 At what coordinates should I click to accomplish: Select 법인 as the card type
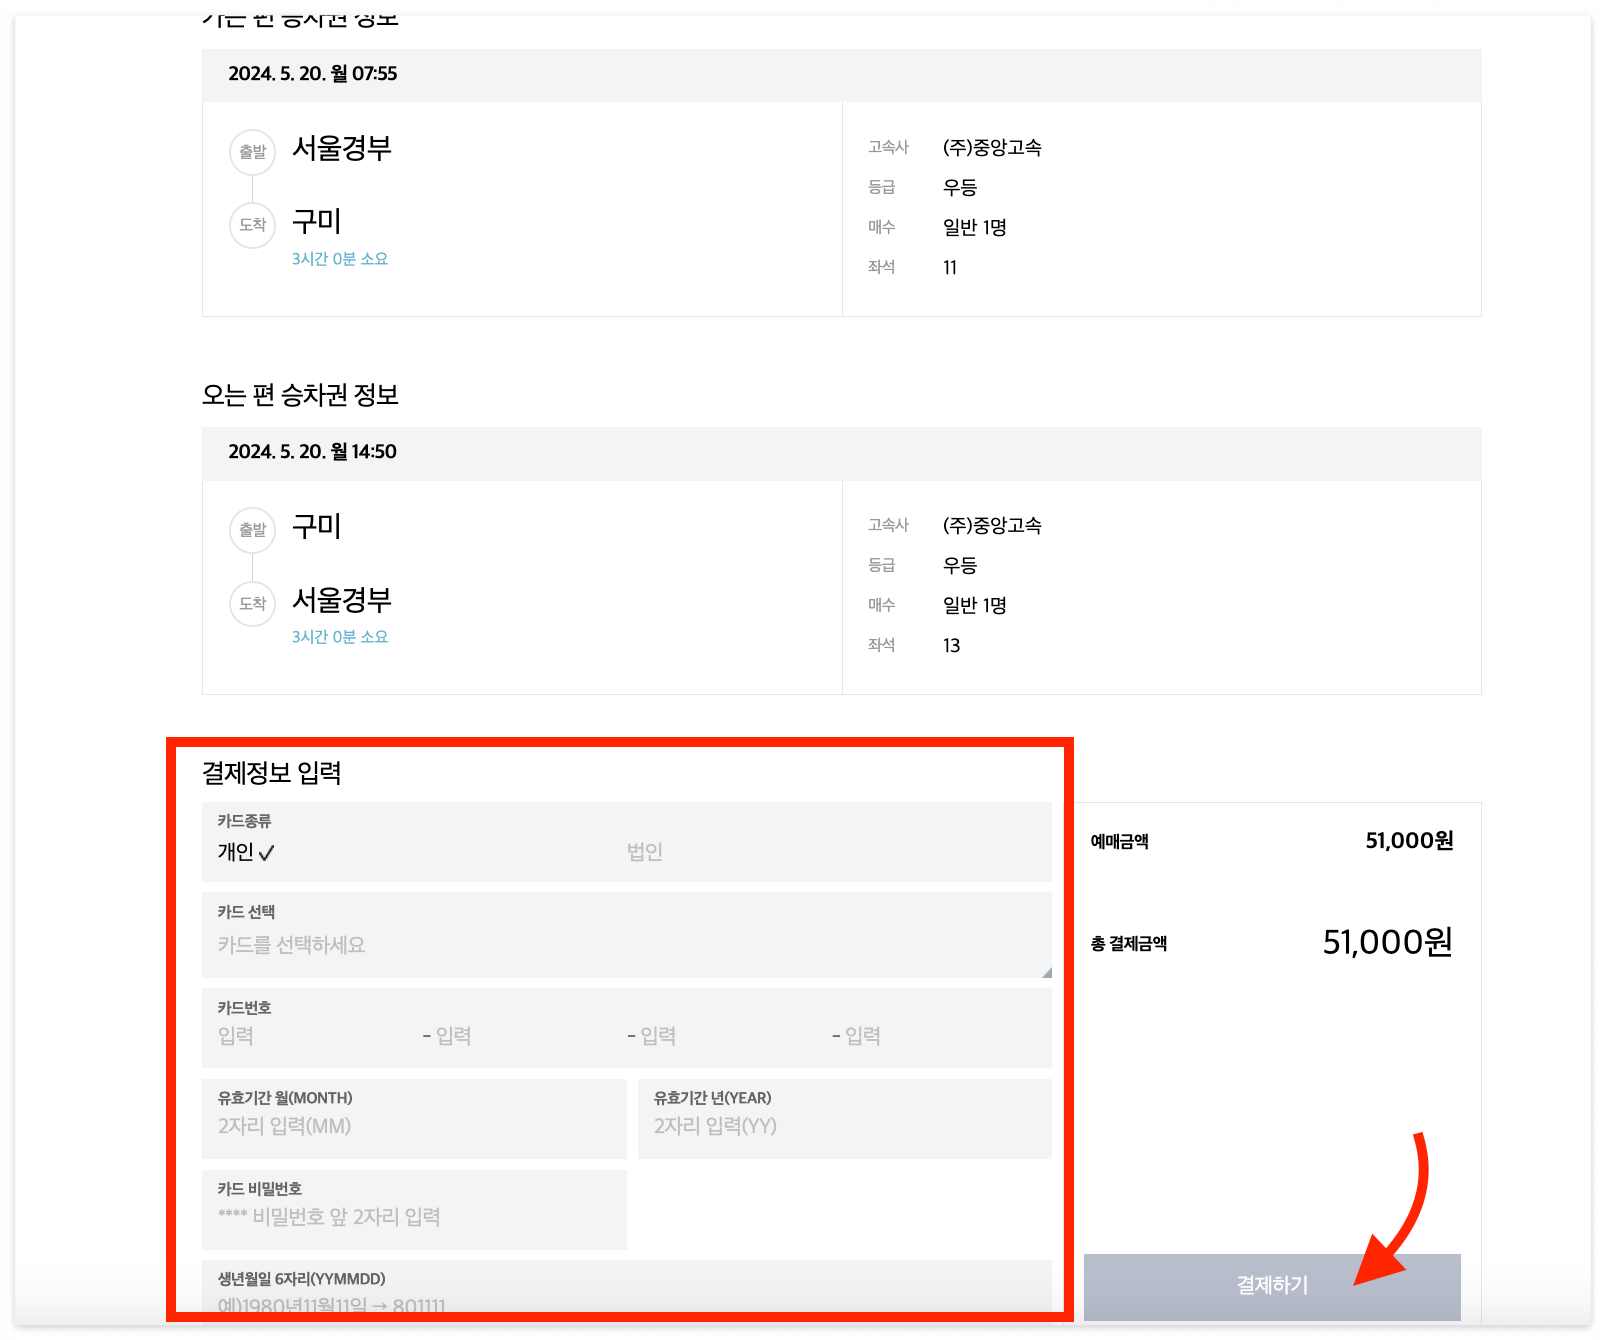pos(646,852)
